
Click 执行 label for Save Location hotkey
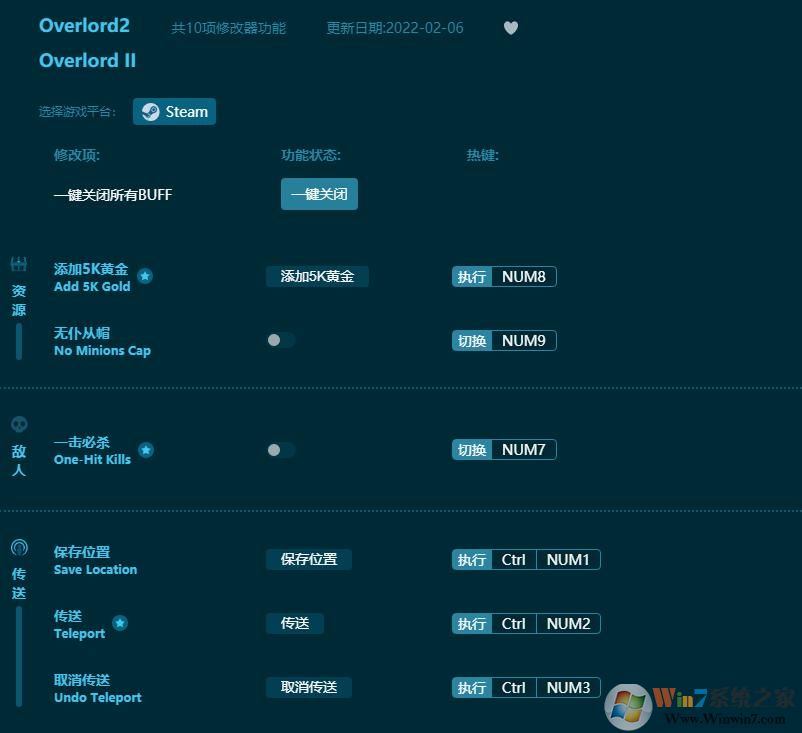[x=472, y=560]
